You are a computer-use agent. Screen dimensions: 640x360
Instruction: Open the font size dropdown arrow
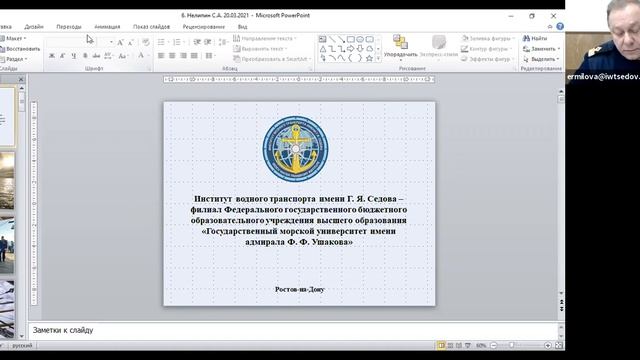click(111, 42)
